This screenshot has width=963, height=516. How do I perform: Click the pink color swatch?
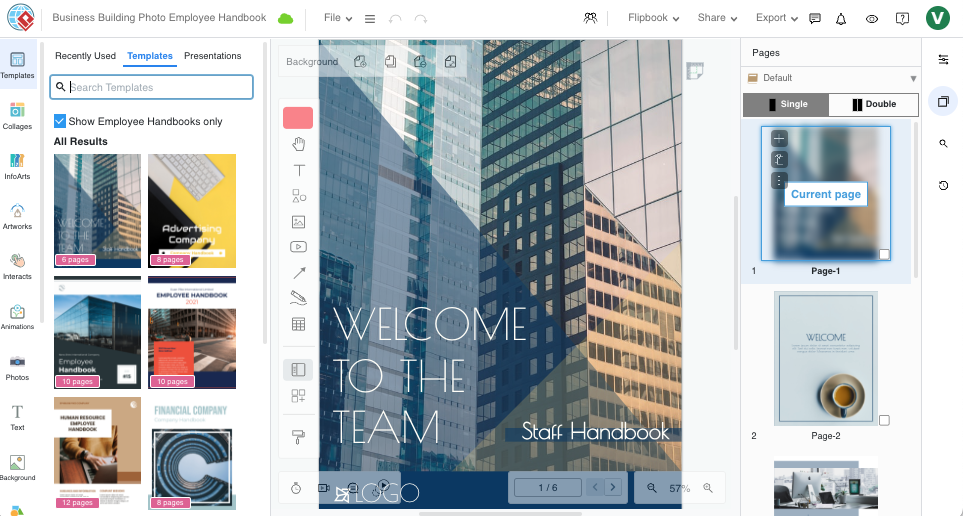tap(298, 118)
